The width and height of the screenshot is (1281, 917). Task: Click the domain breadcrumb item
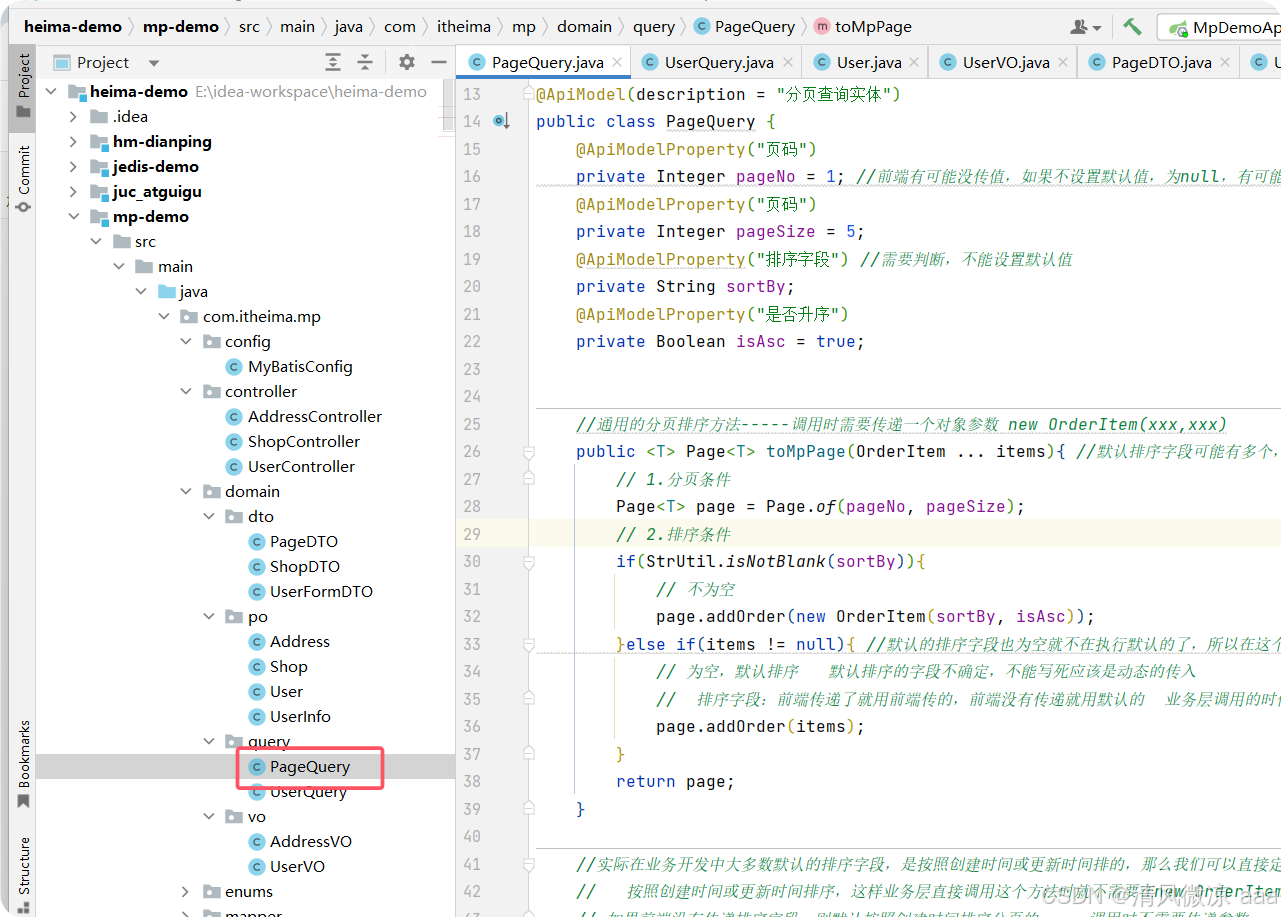coord(585,27)
